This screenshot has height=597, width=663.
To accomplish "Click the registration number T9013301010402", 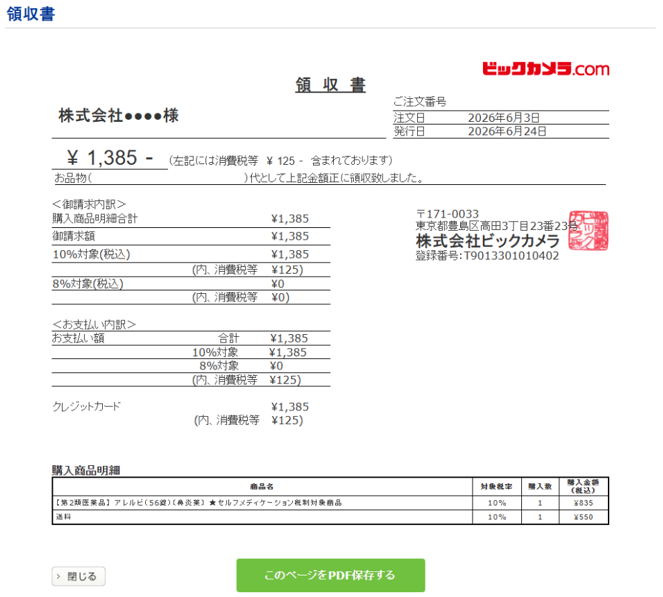I will [x=511, y=256].
